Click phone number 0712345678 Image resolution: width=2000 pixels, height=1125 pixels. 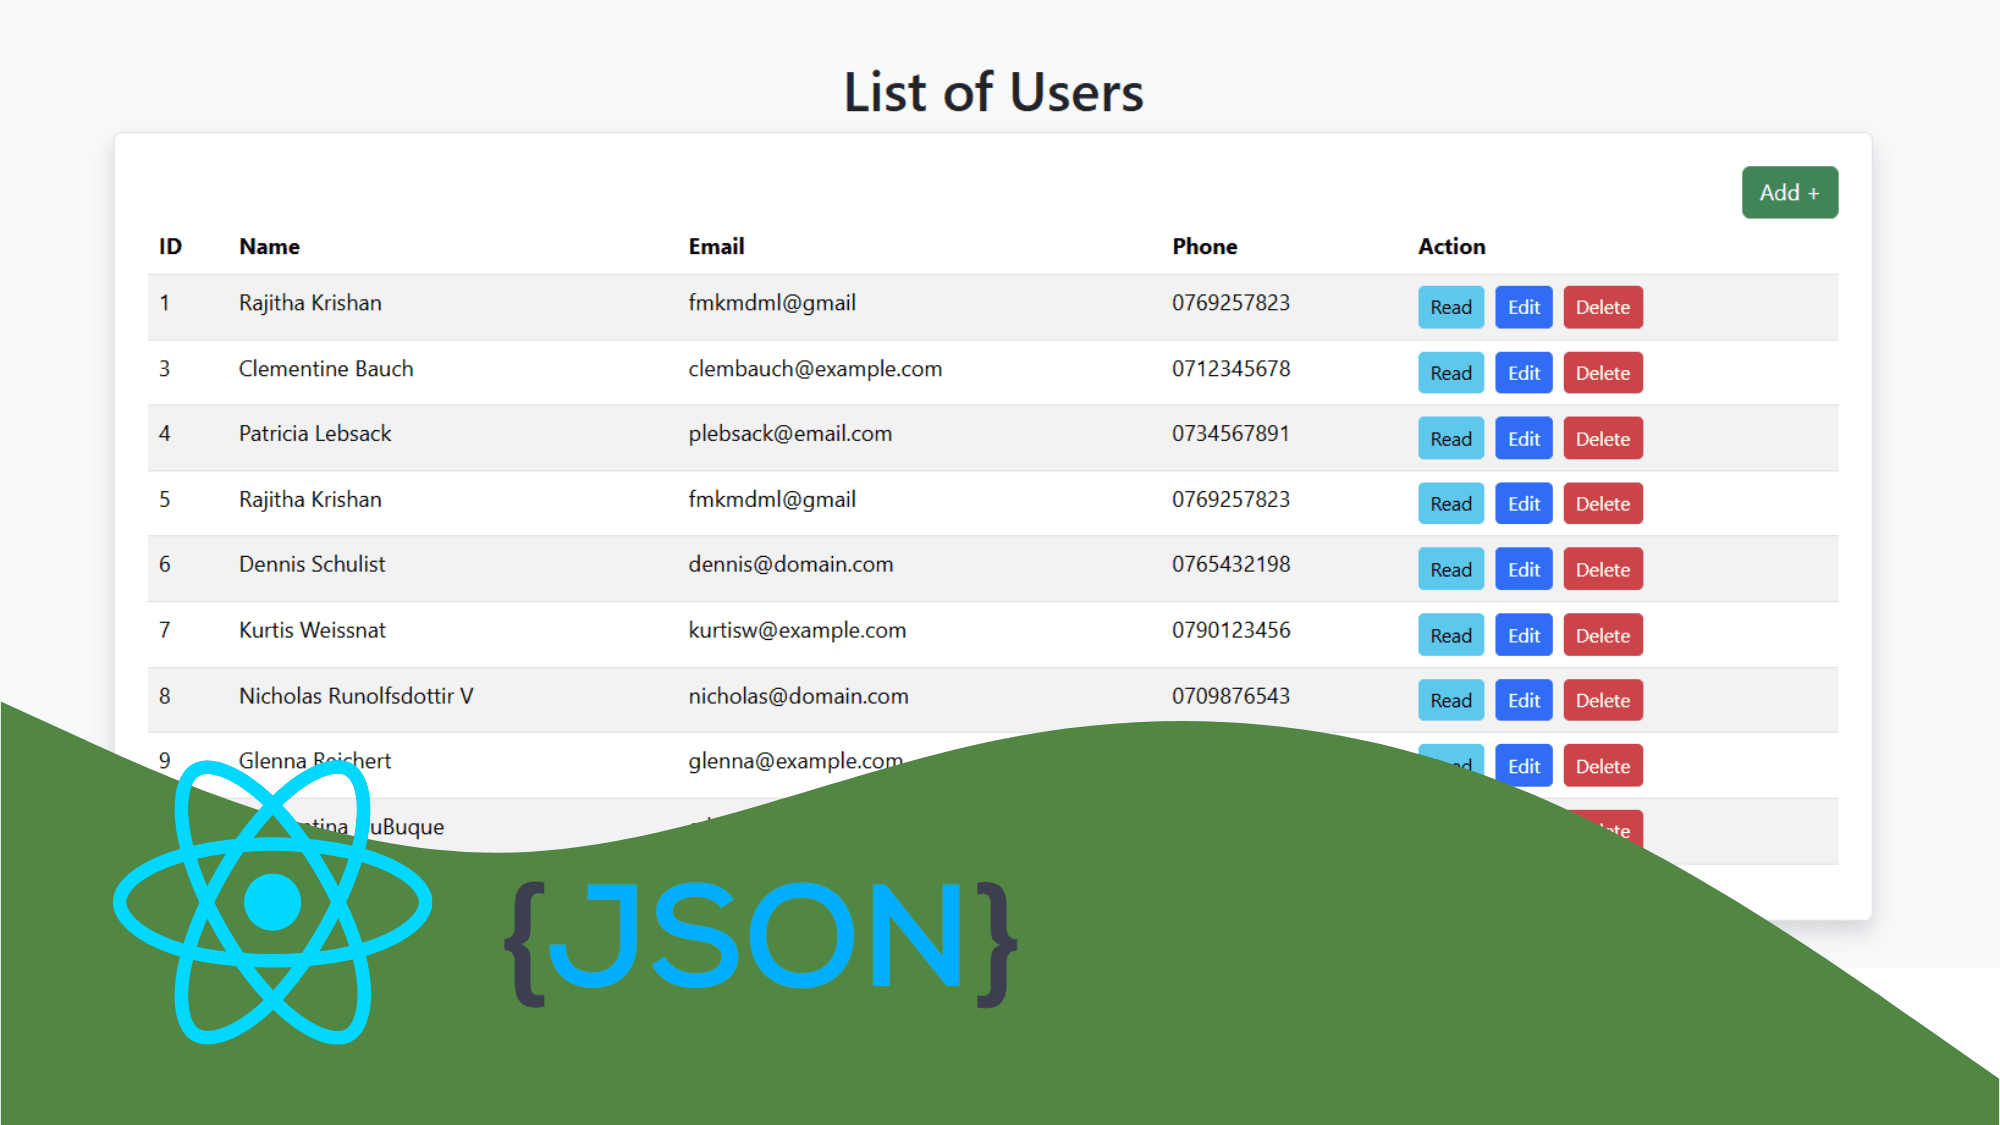coord(1231,369)
